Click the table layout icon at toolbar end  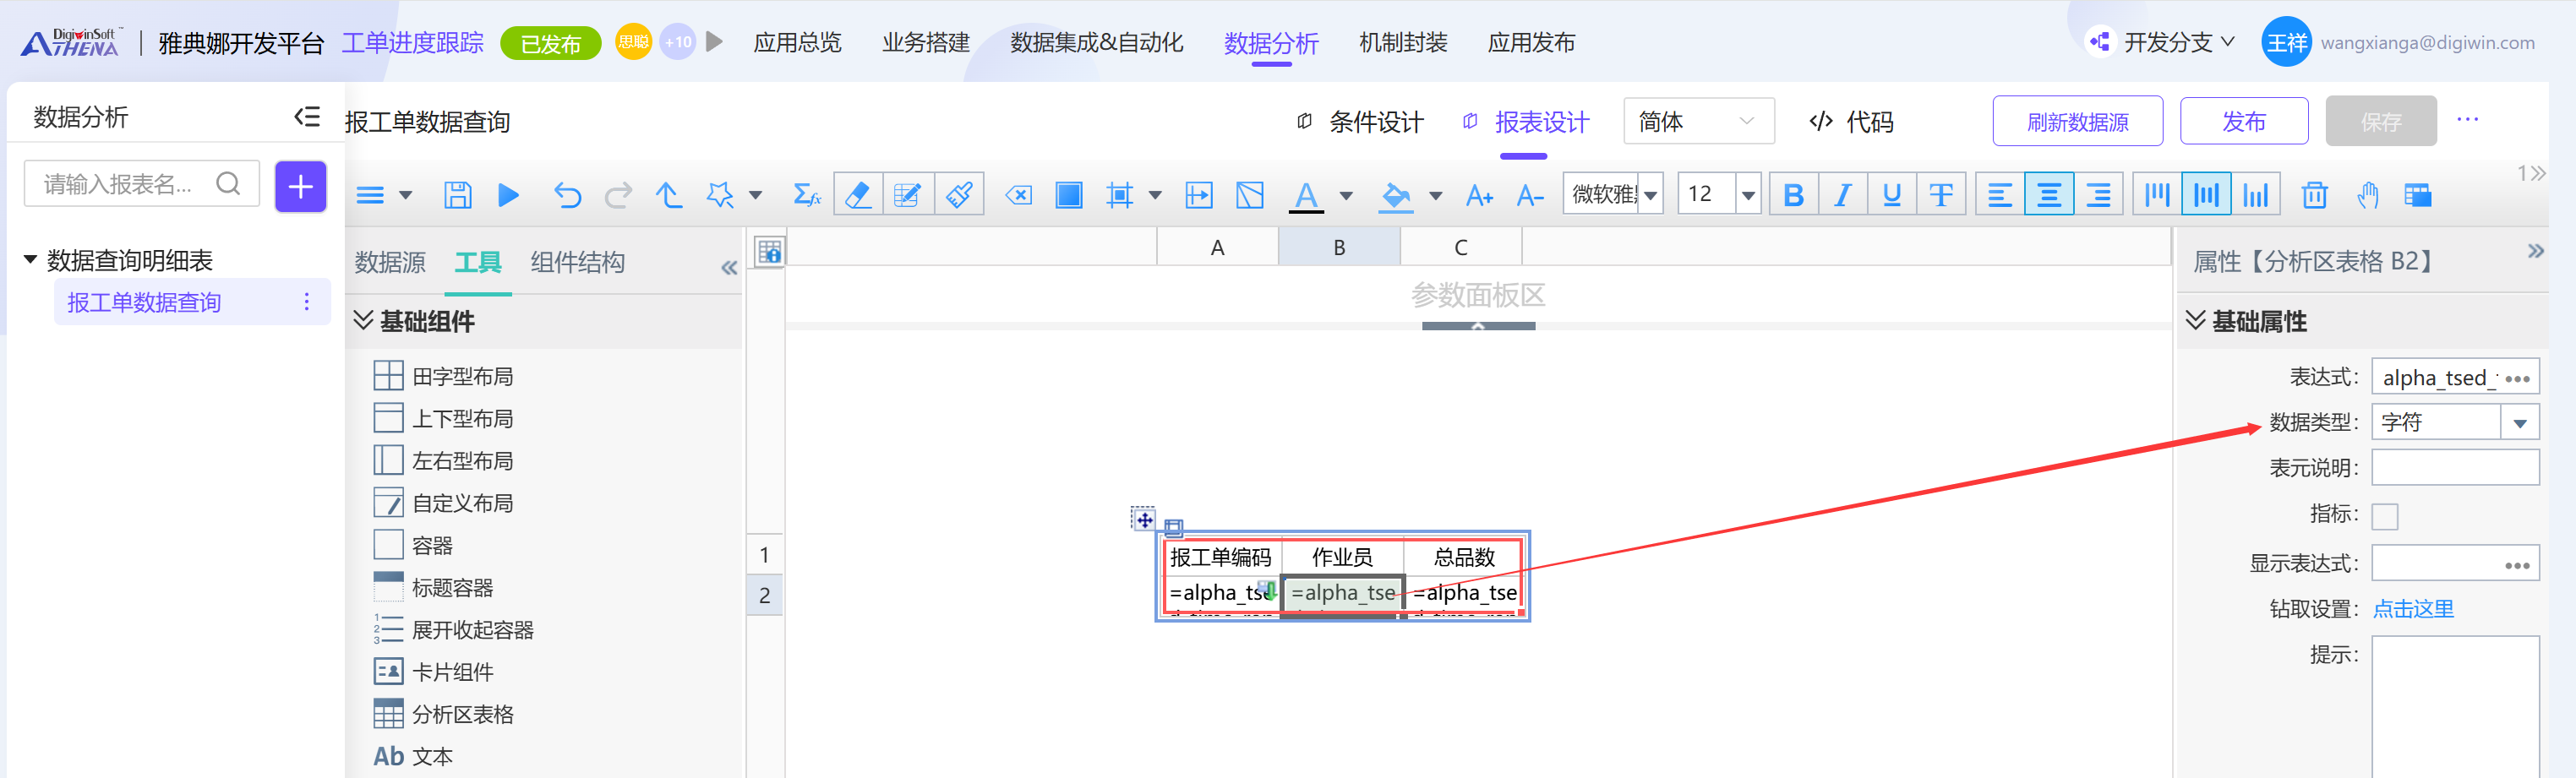coord(2417,195)
